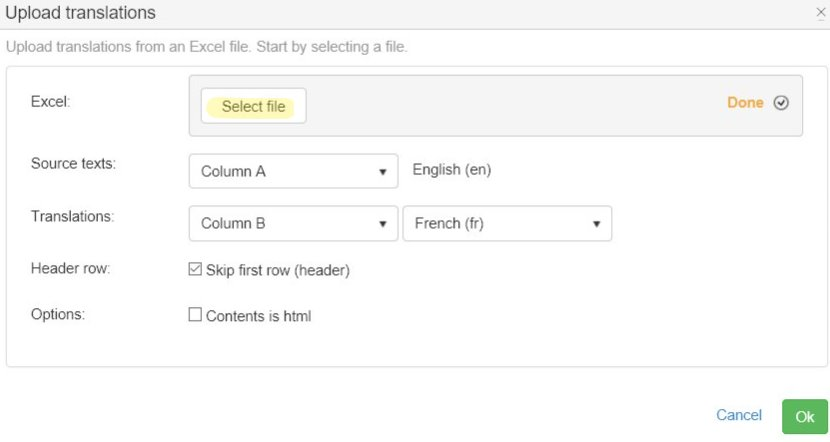830x442 pixels.
Task: Click the Header row: label
Action: point(70,269)
